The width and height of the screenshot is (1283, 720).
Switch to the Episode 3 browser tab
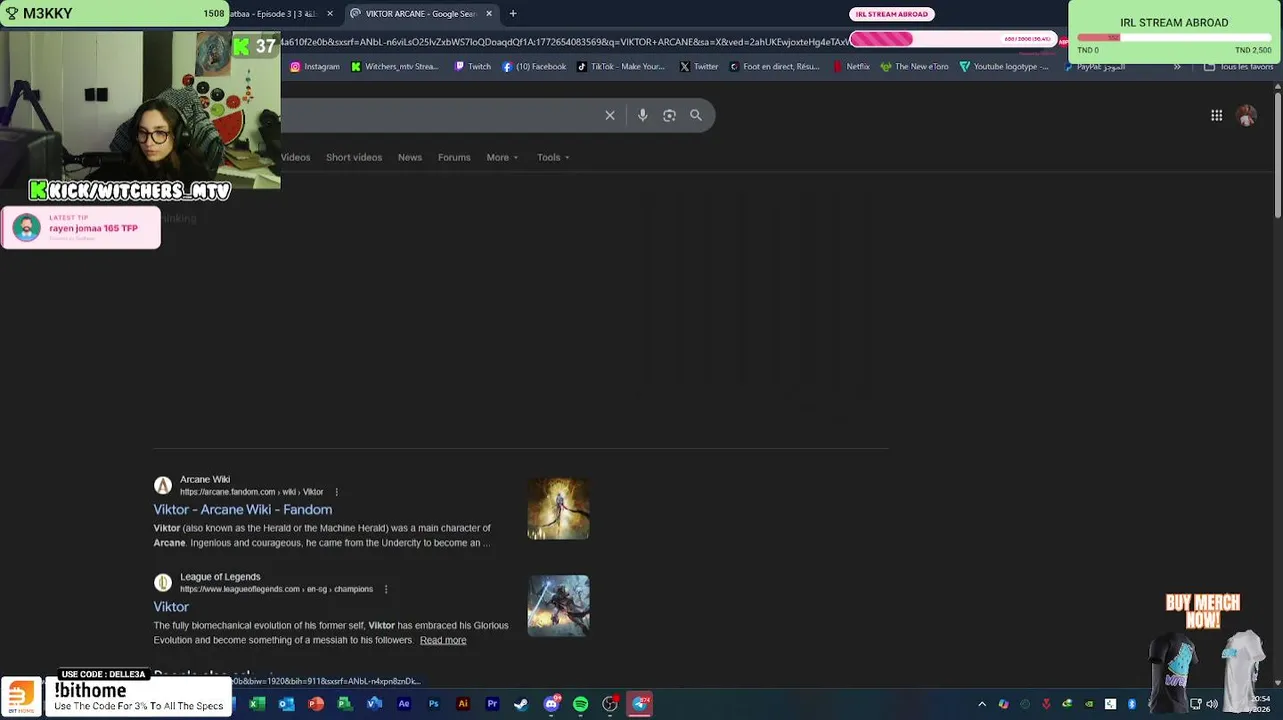point(272,14)
